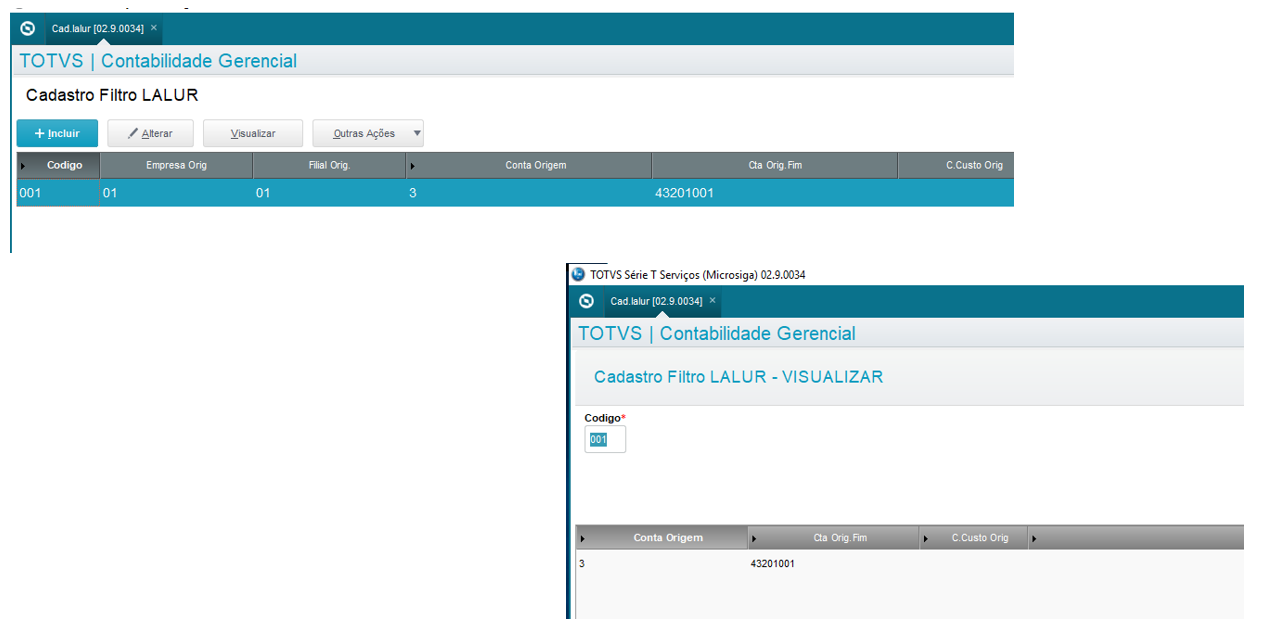Click value 3 in VISUALIZAR grid row
Screen dimensions: 1262x619
582,564
